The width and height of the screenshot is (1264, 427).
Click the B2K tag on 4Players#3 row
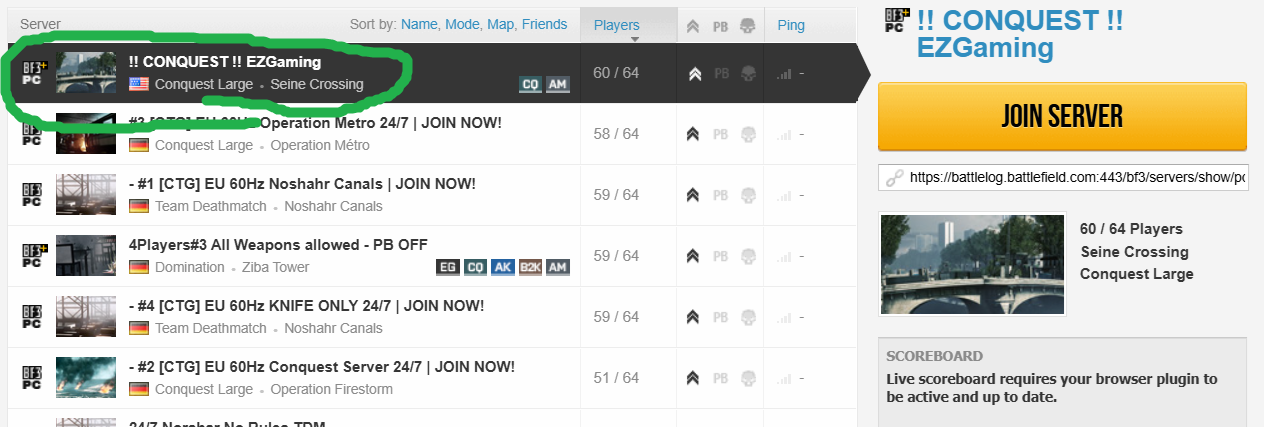[x=531, y=268]
